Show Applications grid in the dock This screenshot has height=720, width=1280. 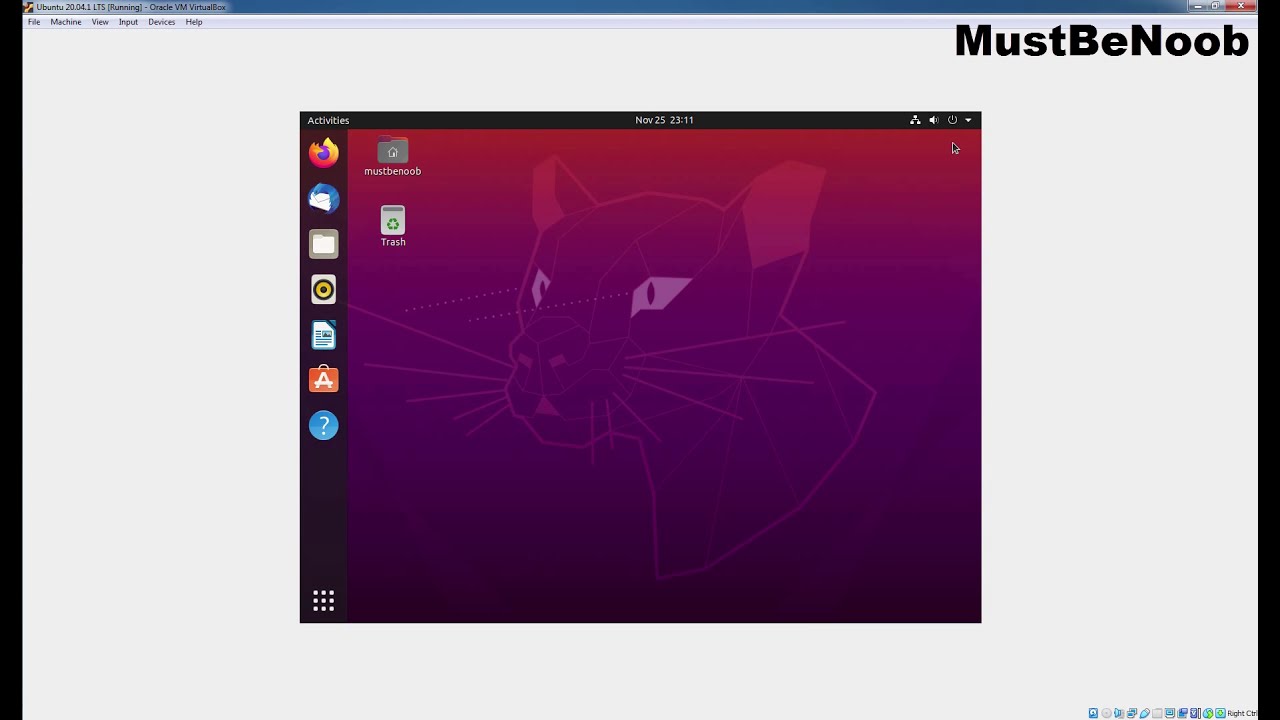323,600
